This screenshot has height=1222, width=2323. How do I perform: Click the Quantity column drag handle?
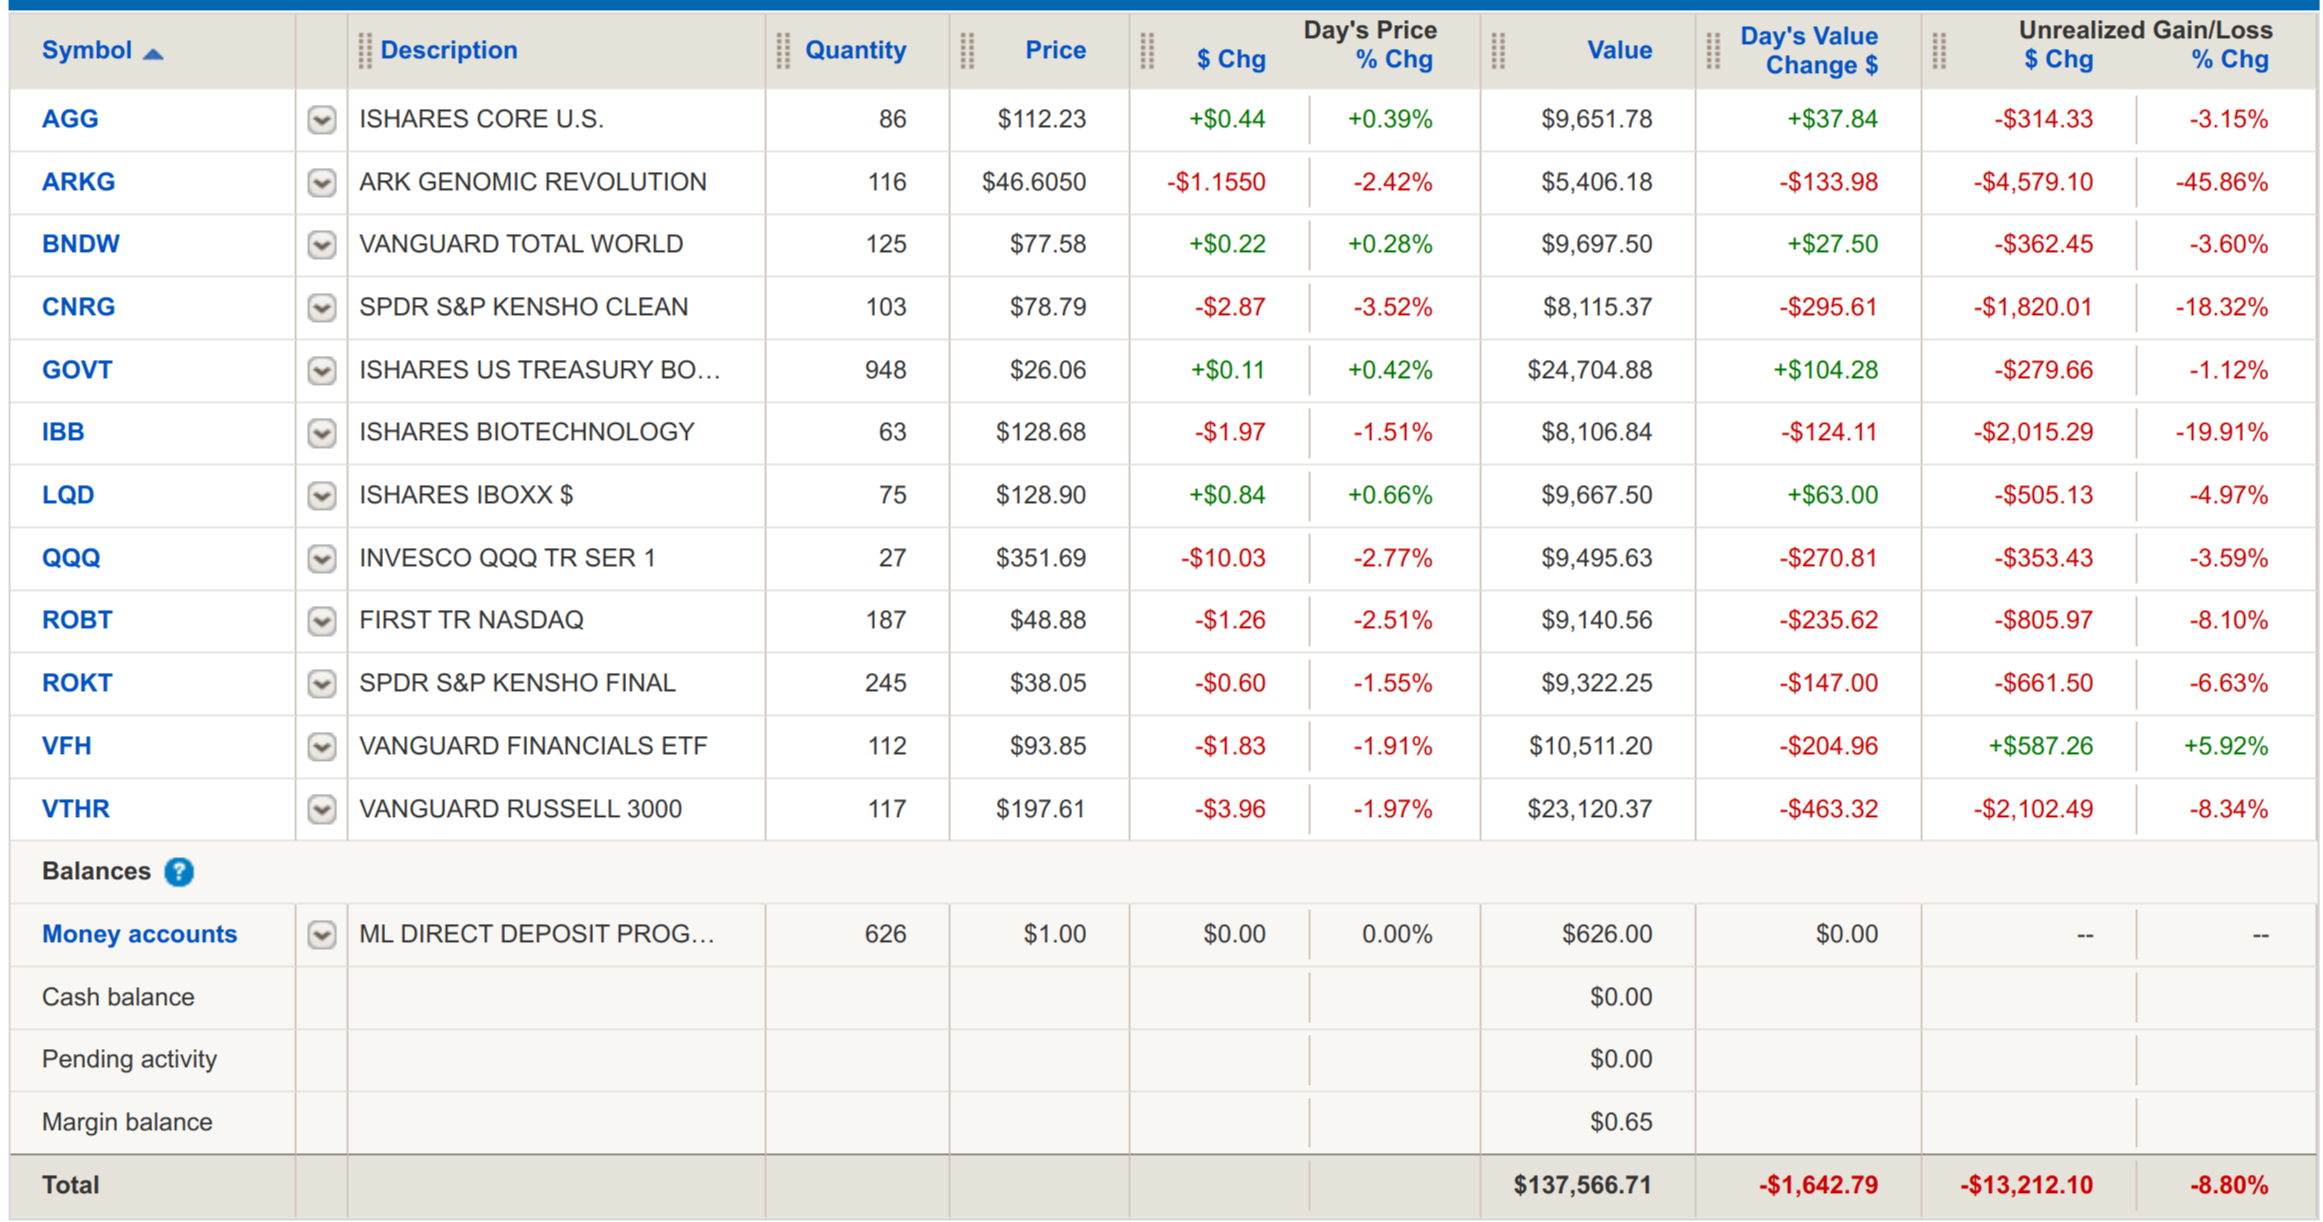point(783,51)
